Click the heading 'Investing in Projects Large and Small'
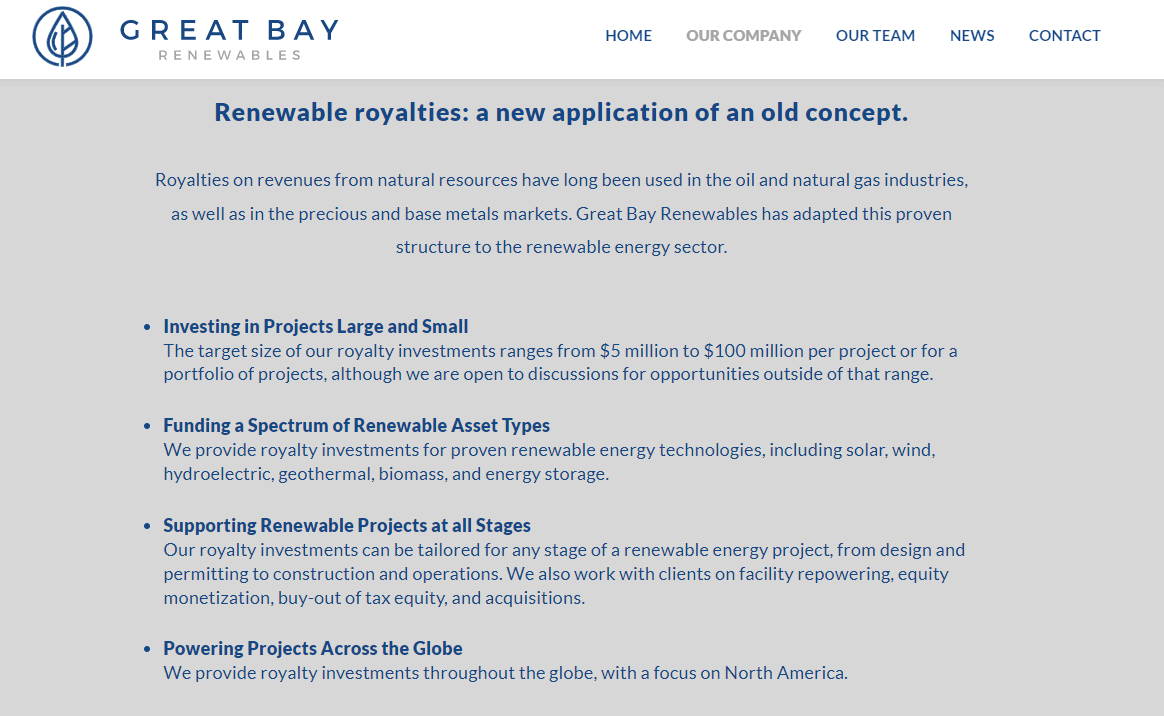The height and width of the screenshot is (716, 1164). pos(315,326)
